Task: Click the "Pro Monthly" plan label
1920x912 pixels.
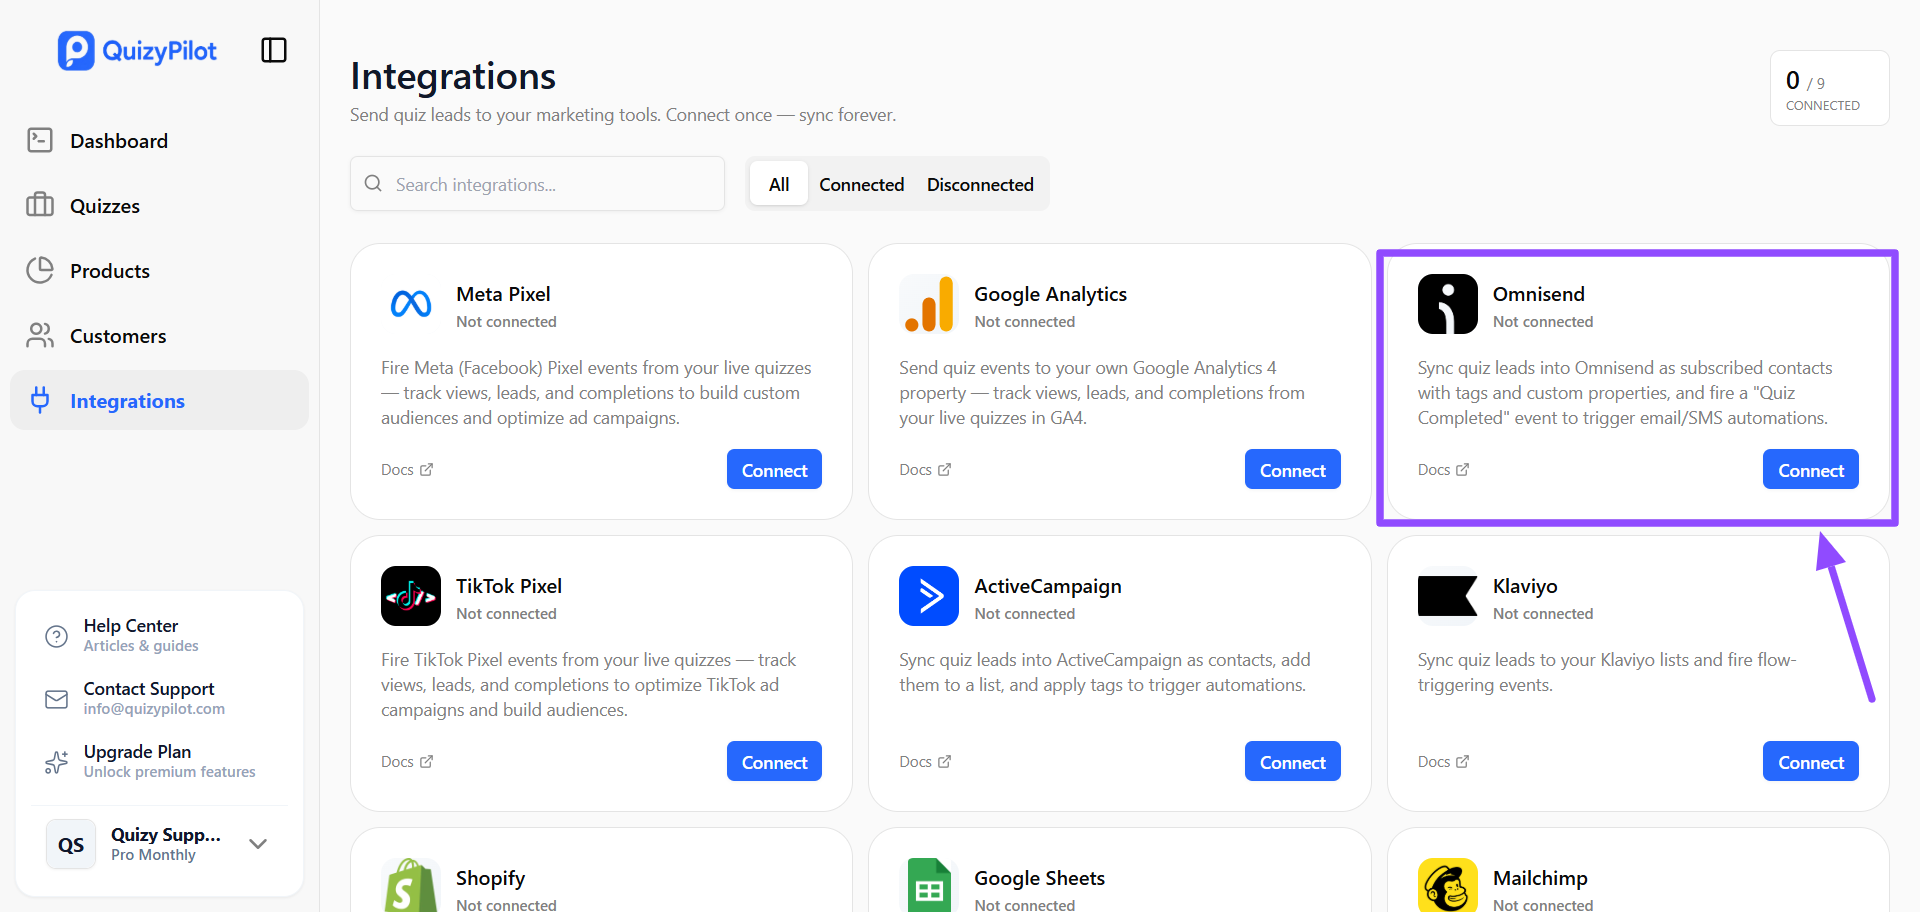Action: (x=153, y=855)
